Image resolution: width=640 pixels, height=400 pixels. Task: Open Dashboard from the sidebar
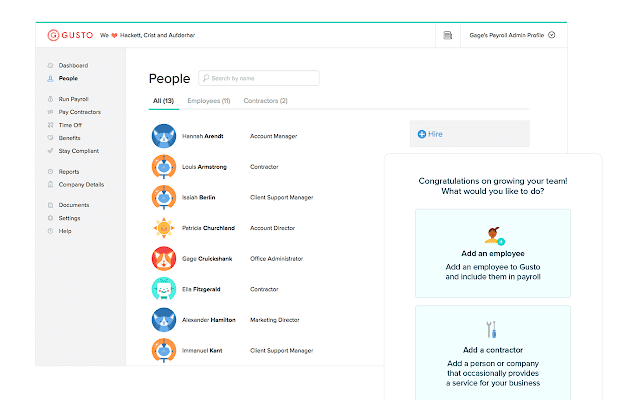click(x=73, y=66)
